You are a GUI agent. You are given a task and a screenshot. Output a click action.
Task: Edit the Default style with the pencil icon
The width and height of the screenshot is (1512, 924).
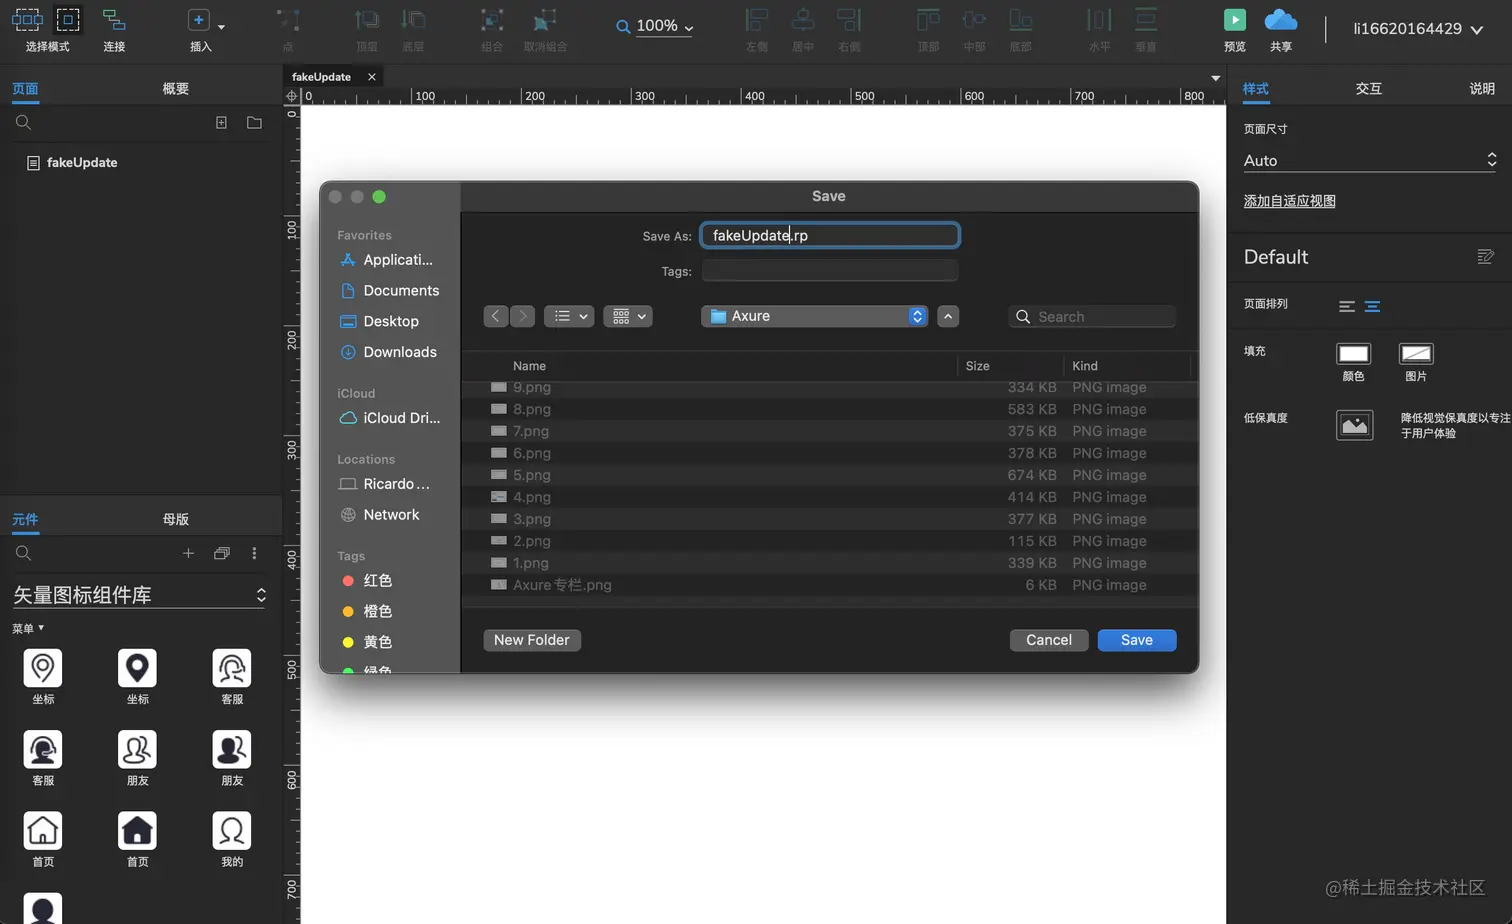click(1485, 257)
